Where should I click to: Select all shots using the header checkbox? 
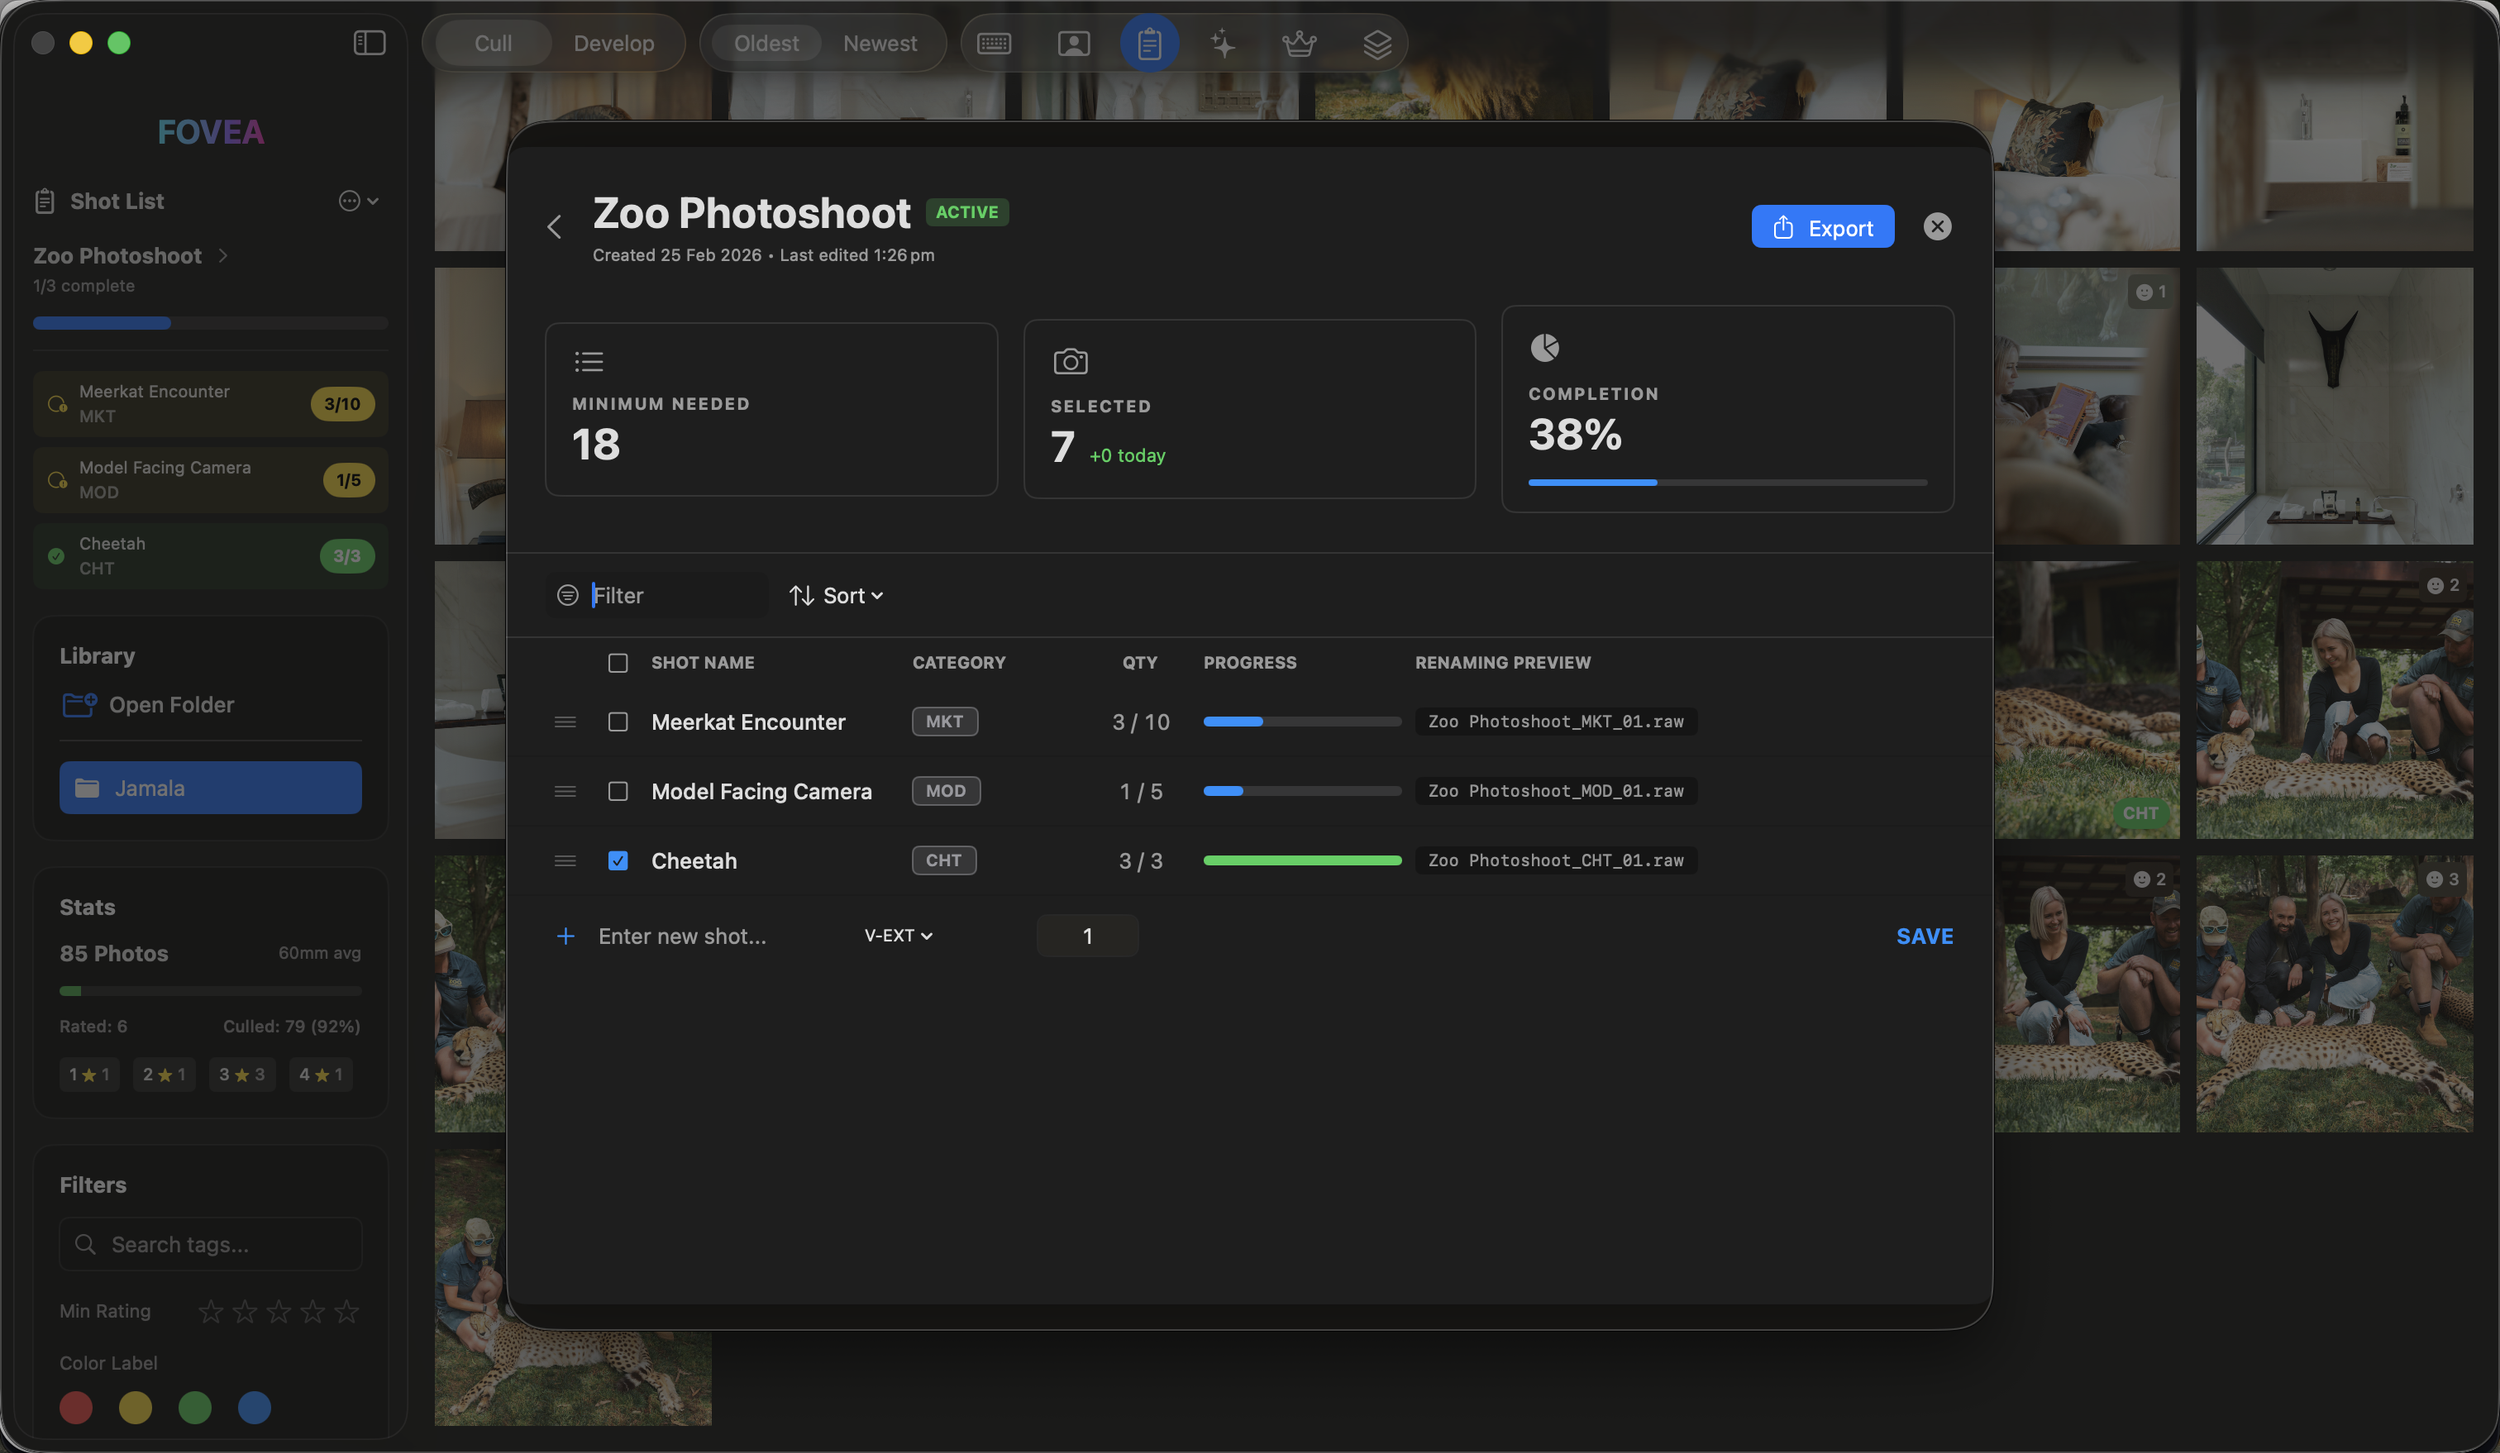(618, 662)
